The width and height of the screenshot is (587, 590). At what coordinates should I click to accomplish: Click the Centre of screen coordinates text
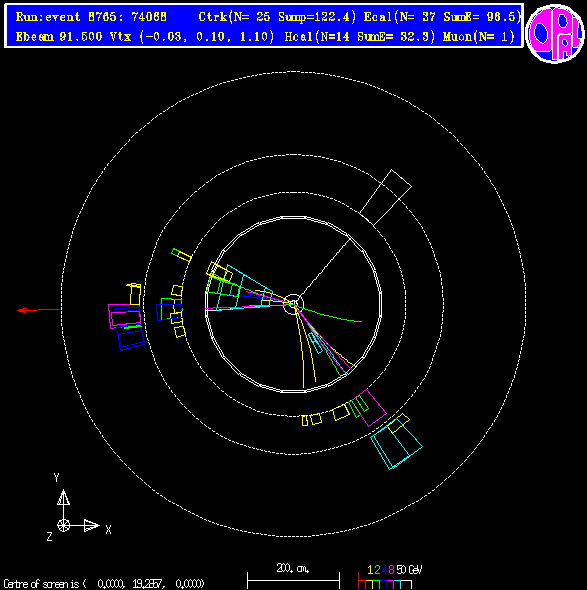click(104, 584)
